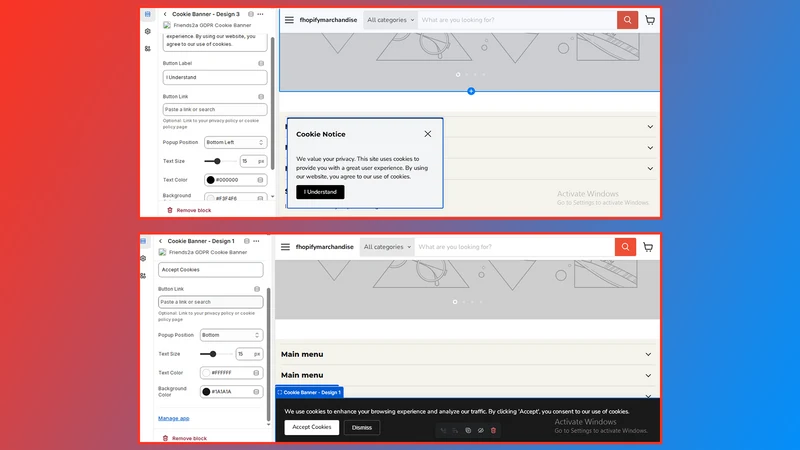The width and height of the screenshot is (800, 450).
Task: Open Sections panel icon in top editor sidebar
Action: coord(147,14)
